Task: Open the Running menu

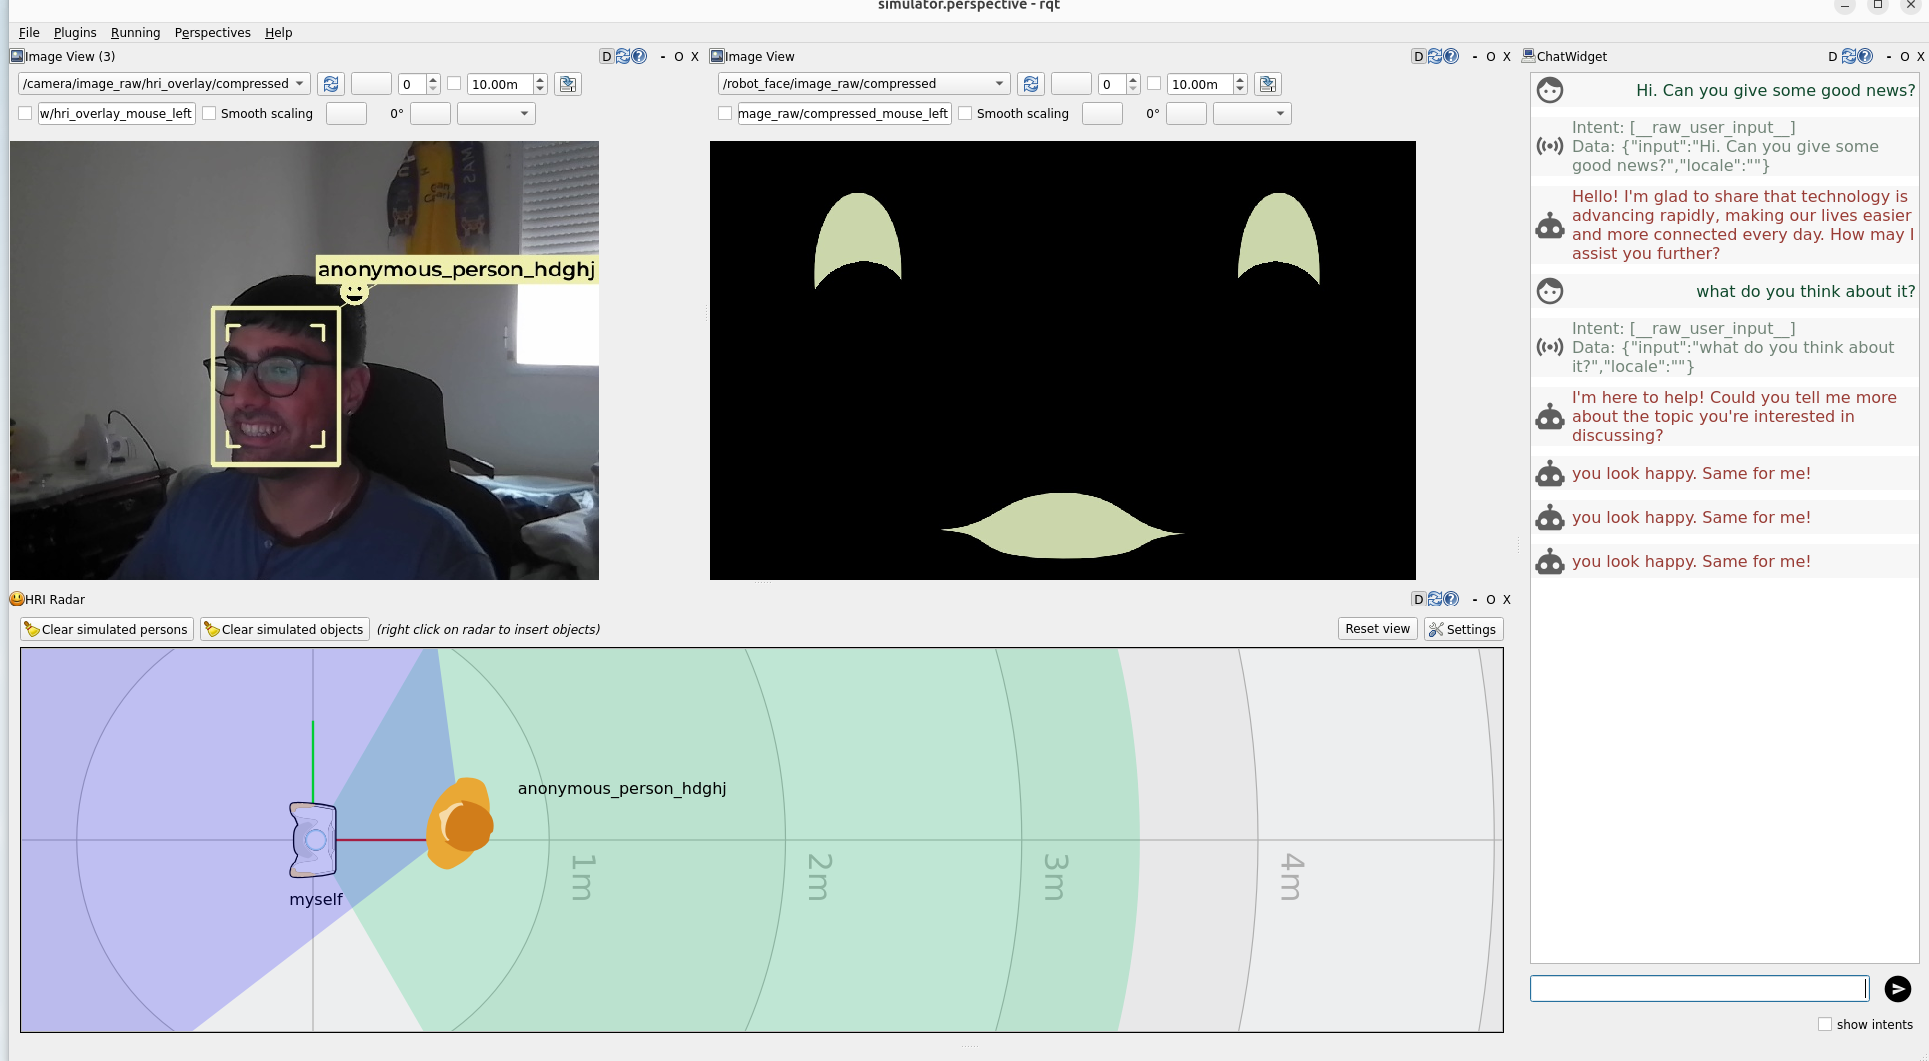Action: tap(135, 32)
